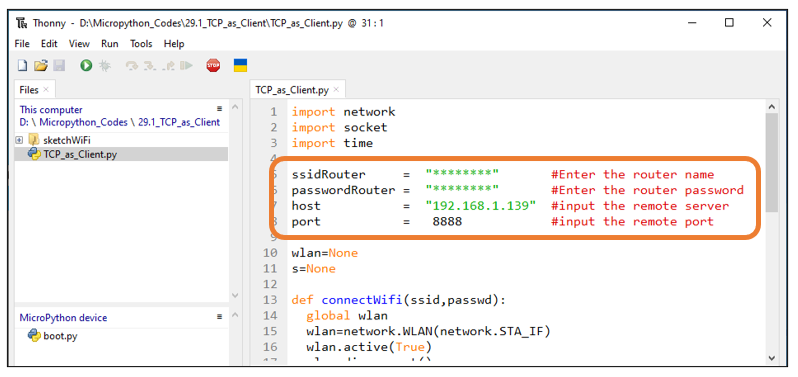798x377 pixels.
Task: Click editor scrollbar up arrow
Action: coord(772,107)
